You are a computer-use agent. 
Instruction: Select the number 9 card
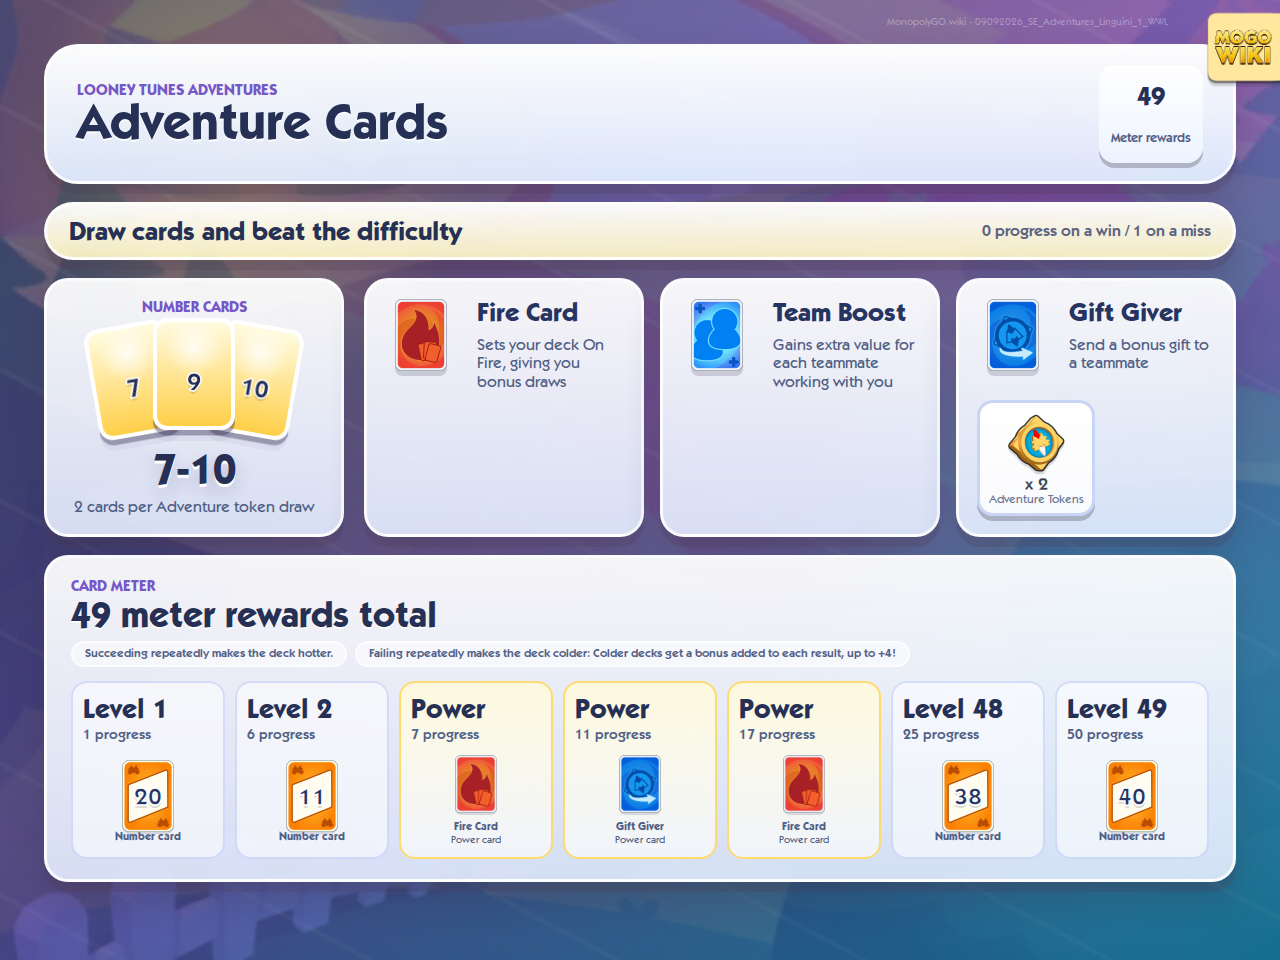point(194,377)
